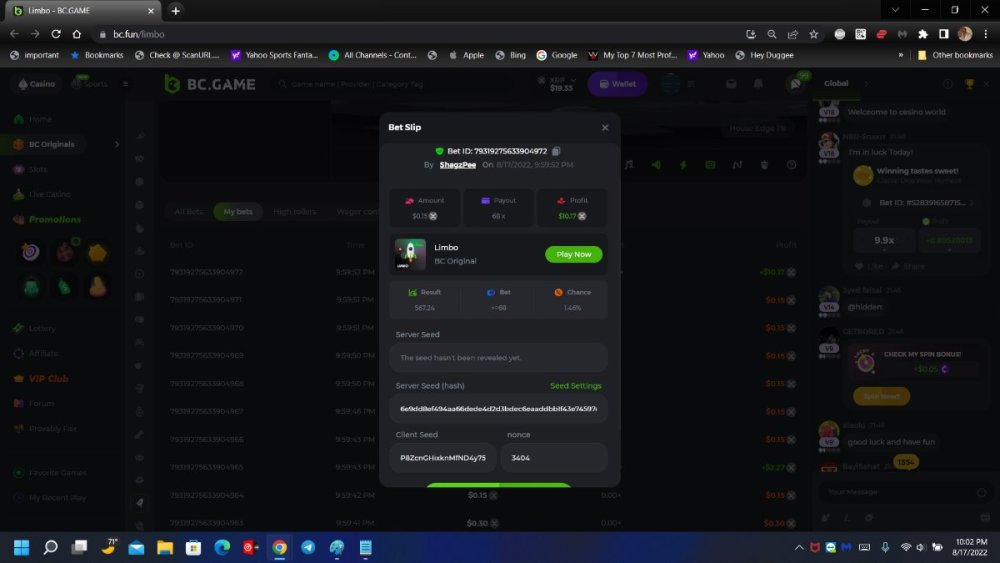Switch to the My bets tab
This screenshot has height=563, width=1000.
click(238, 211)
